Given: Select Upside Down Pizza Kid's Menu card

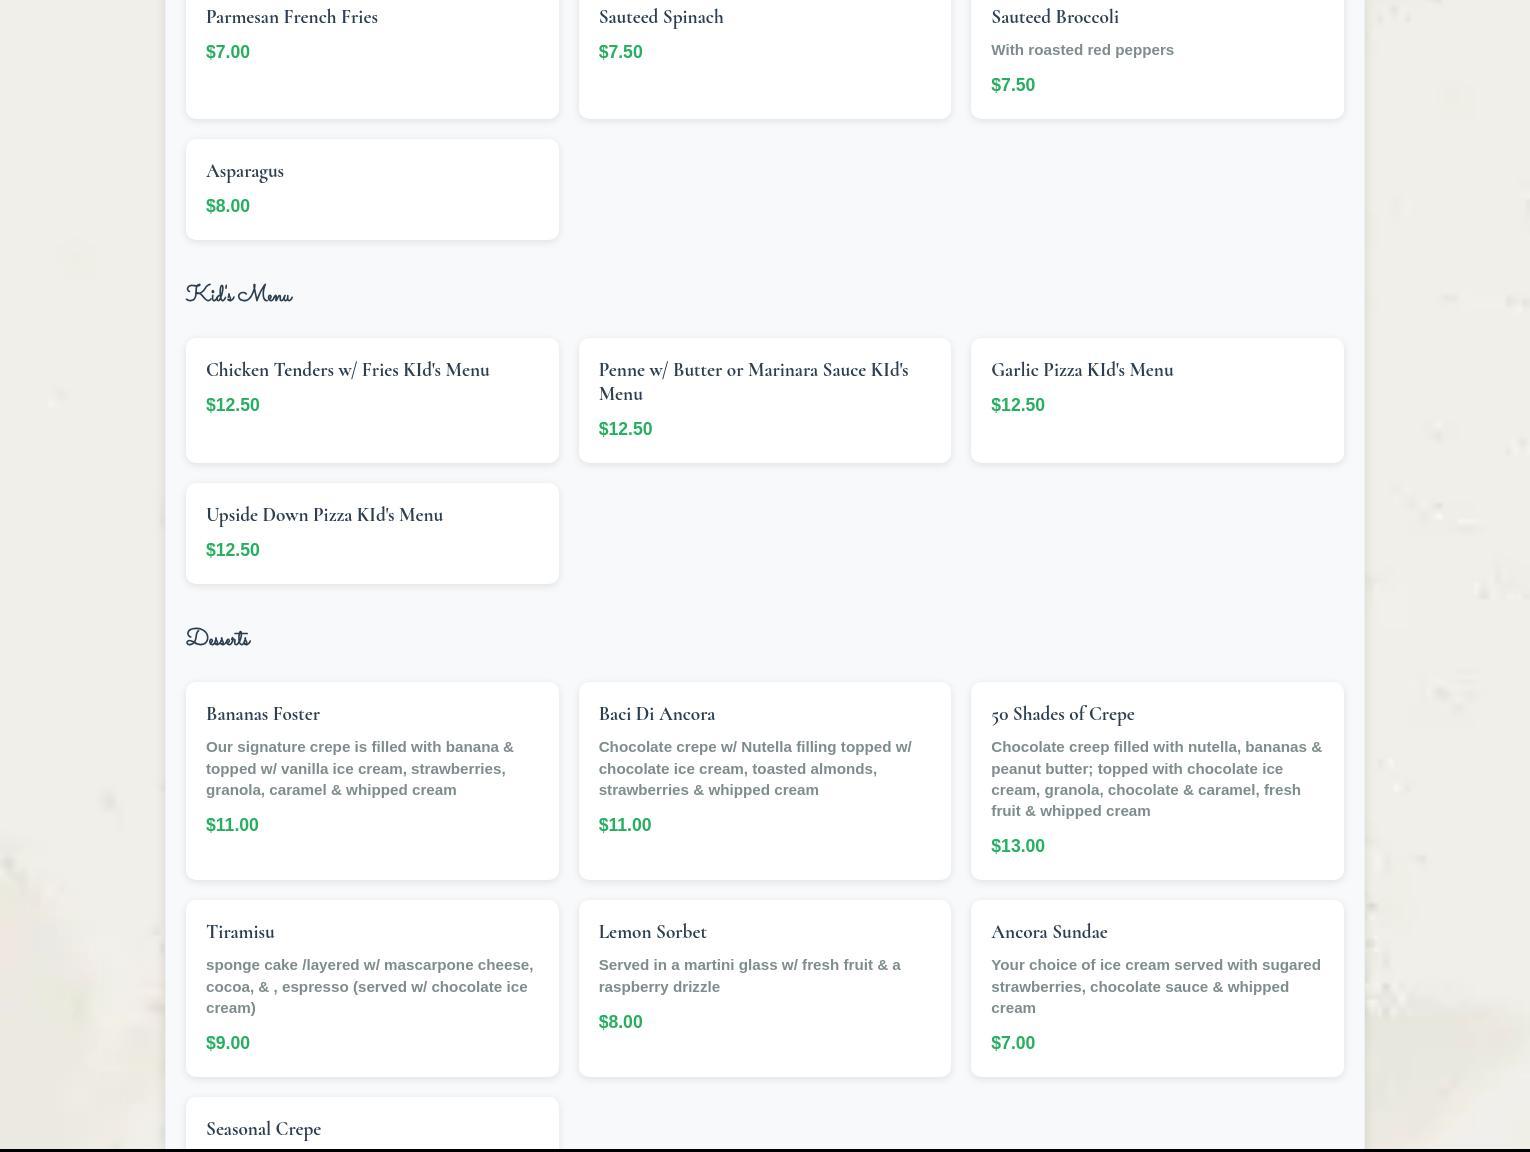Looking at the screenshot, I should pyautogui.click(x=371, y=533).
